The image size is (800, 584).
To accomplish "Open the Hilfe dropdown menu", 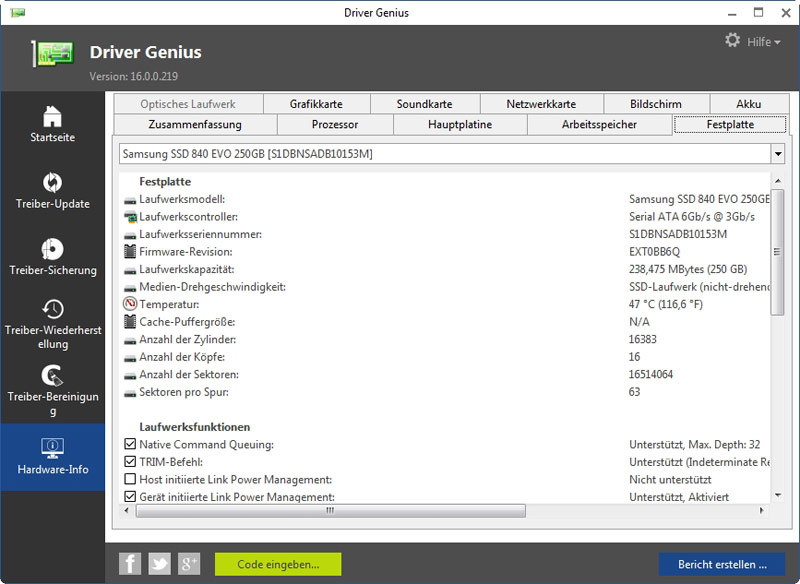I will pyautogui.click(x=765, y=42).
